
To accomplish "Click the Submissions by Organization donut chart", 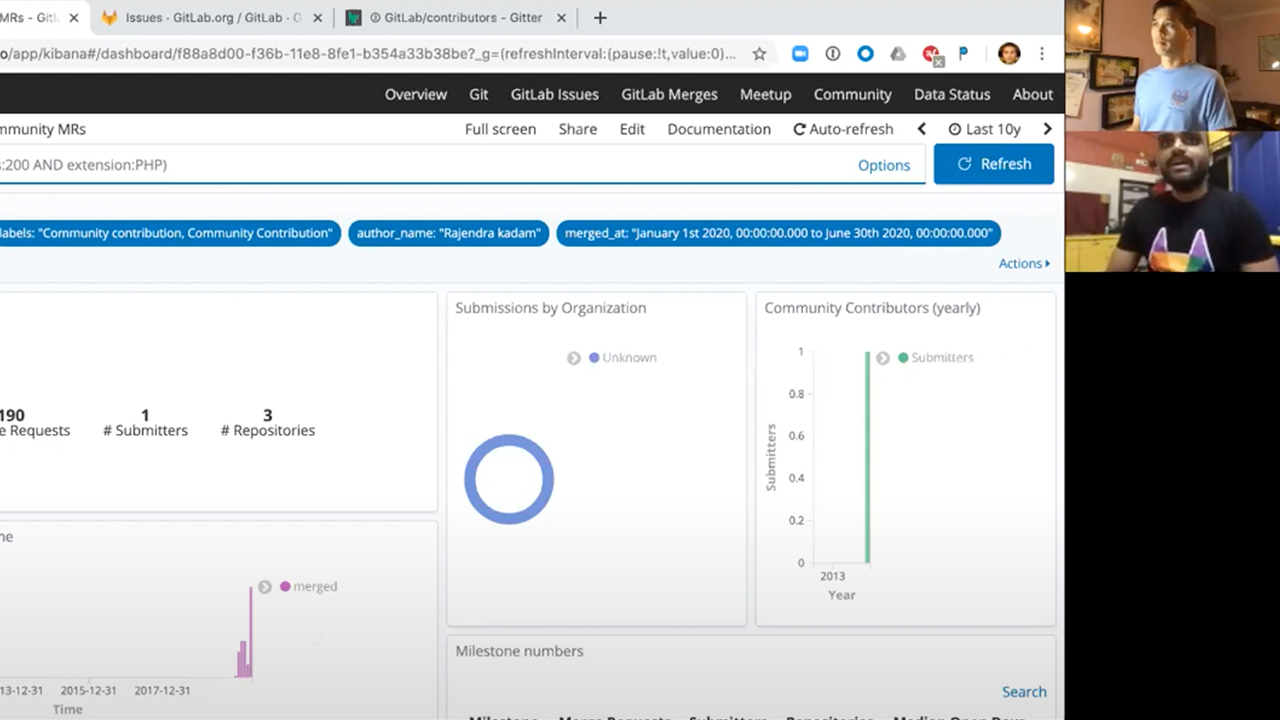I will (509, 479).
